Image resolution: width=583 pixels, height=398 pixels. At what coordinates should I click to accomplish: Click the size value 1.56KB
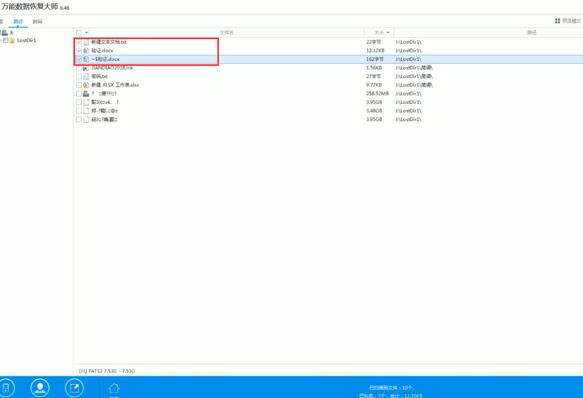tap(374, 68)
